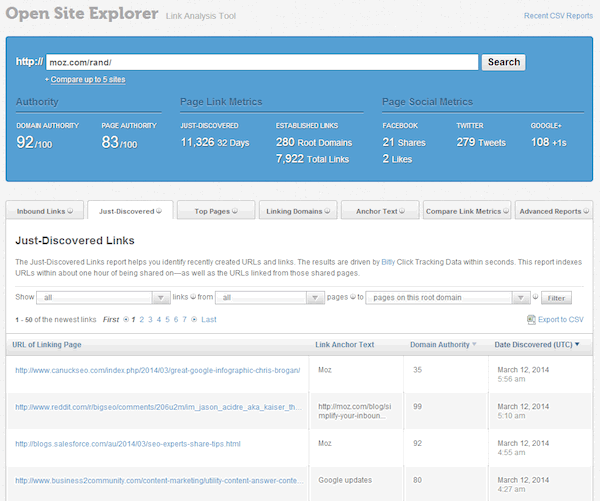This screenshot has height=501, width=600.
Task: Expand the 'from all' pages dropdown
Action: [269, 297]
